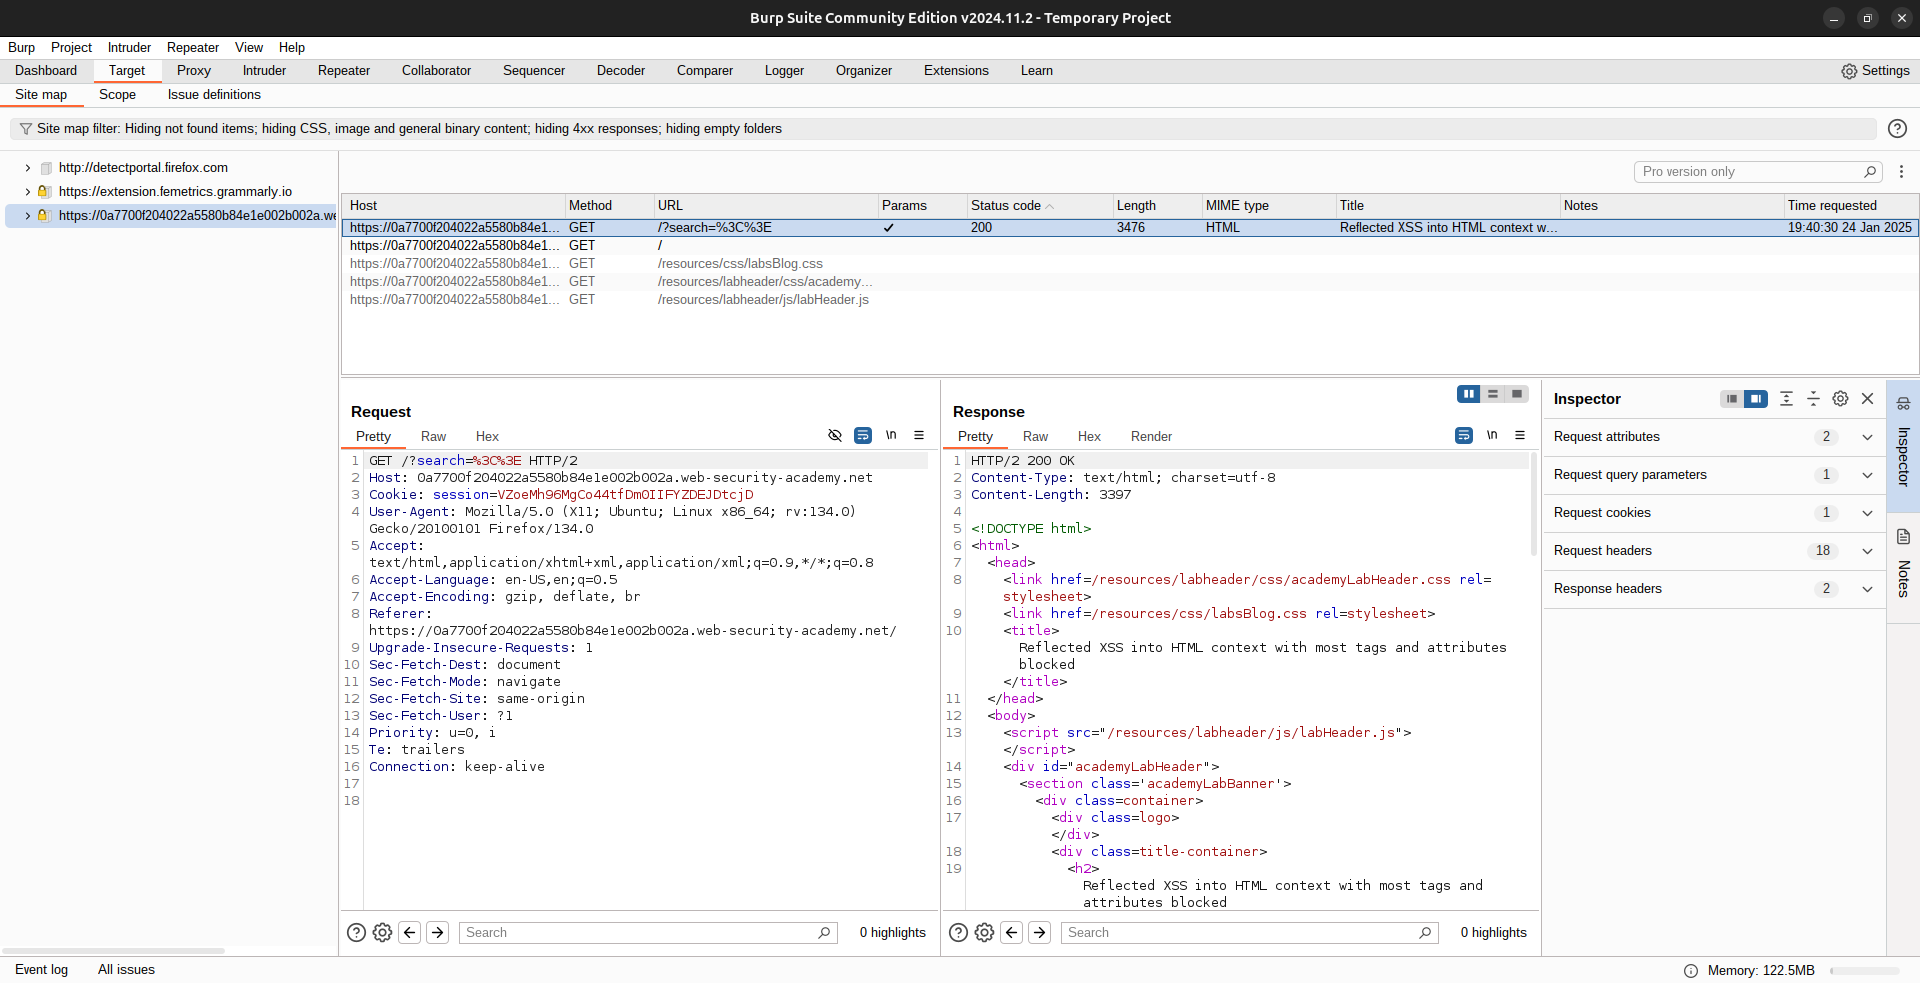Open the Repeater tab
The height and width of the screenshot is (983, 1920).
[x=344, y=71]
